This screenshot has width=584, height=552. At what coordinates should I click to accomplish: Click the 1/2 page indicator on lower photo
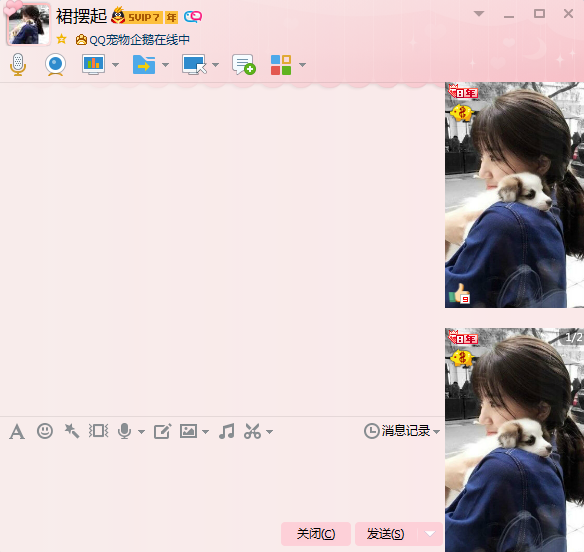pyautogui.click(x=572, y=337)
